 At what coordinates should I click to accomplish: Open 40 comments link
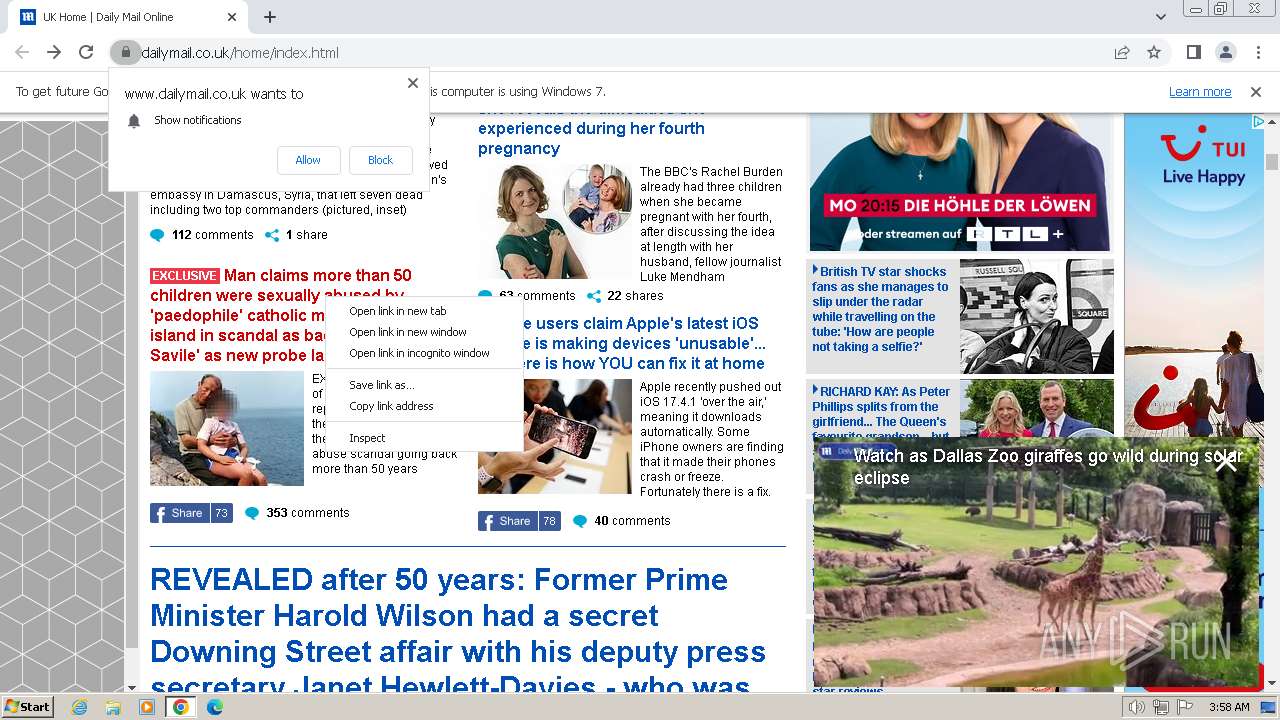(x=621, y=521)
